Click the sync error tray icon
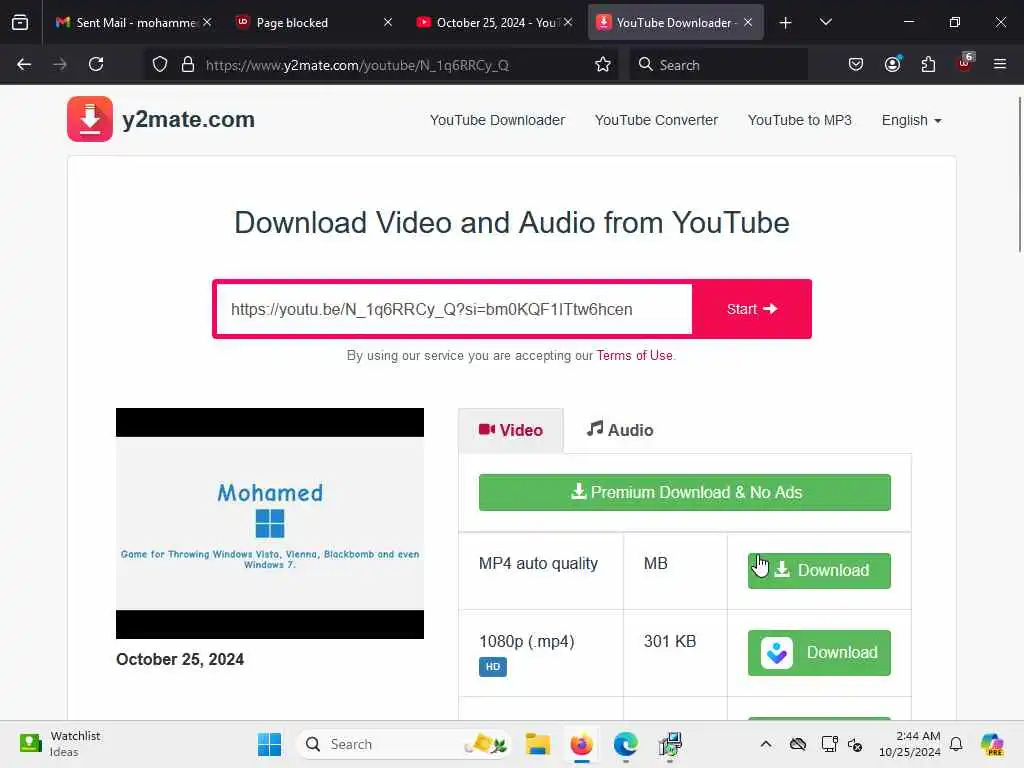 pos(855,744)
